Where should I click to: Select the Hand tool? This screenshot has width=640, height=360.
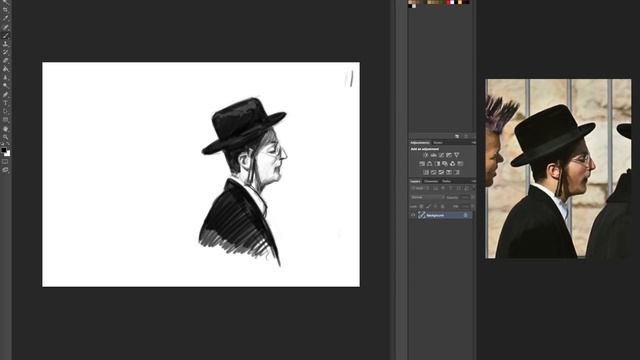5,129
